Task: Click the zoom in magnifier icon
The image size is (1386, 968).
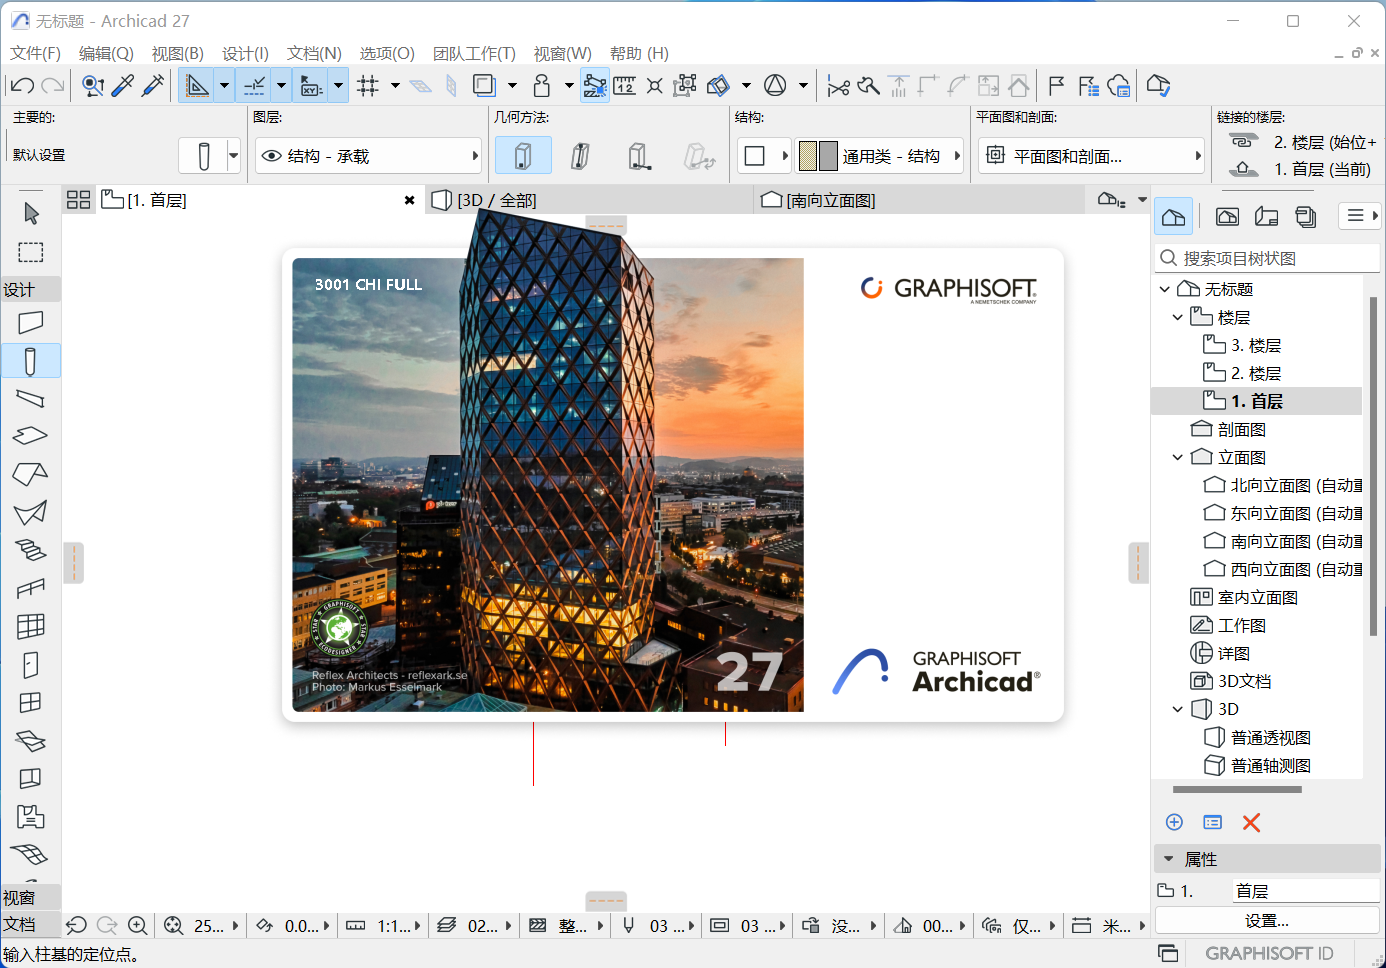Action: coord(138,926)
